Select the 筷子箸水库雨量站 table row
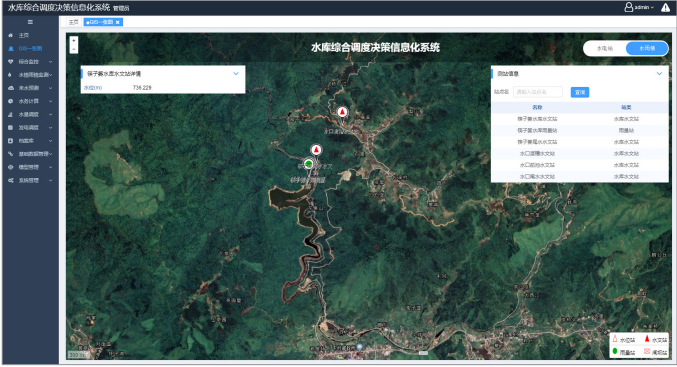This screenshot has height=367, width=677. (x=579, y=130)
